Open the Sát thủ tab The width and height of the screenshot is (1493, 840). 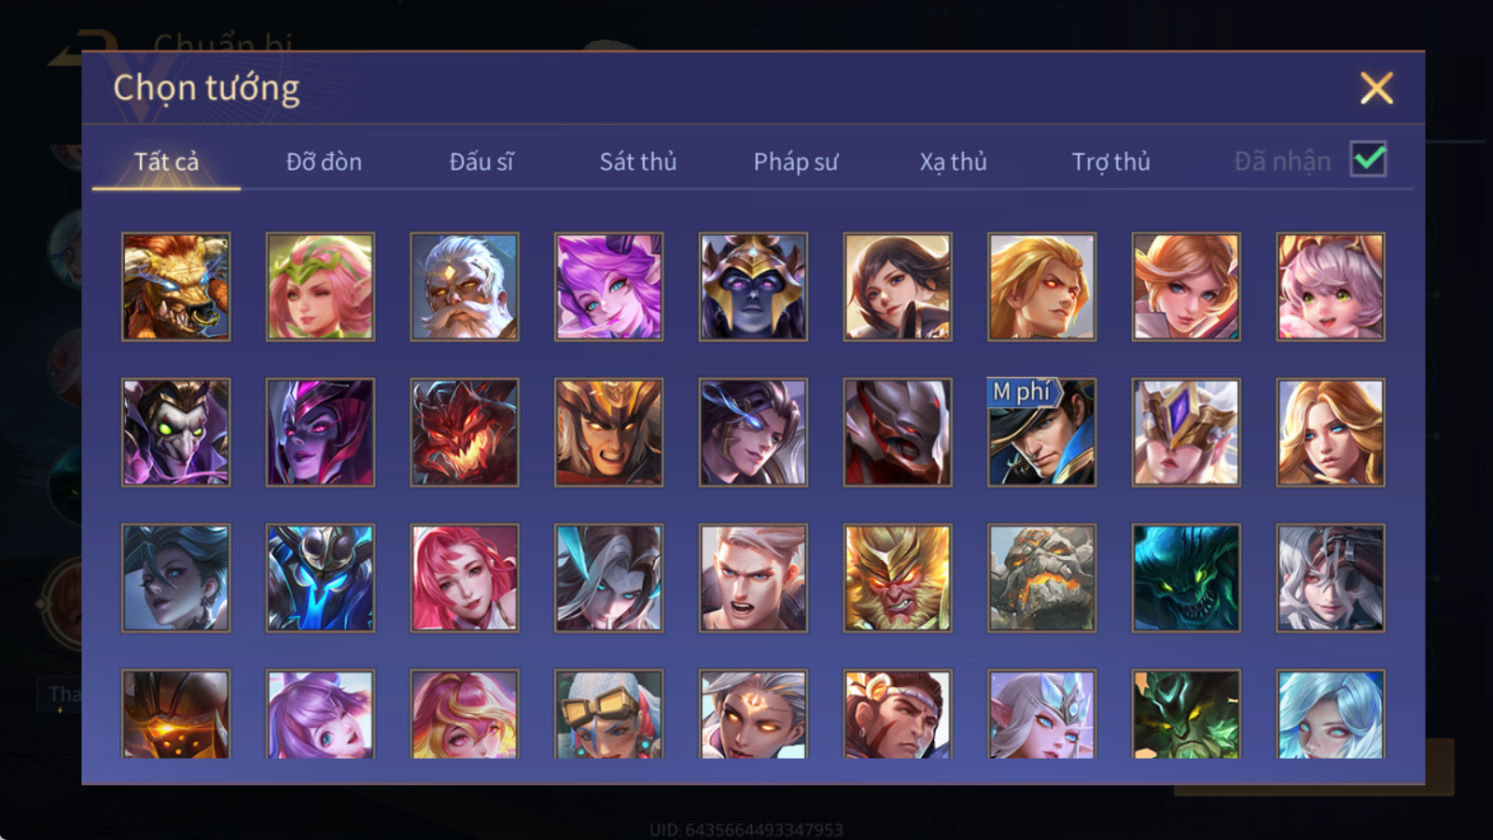click(x=638, y=161)
